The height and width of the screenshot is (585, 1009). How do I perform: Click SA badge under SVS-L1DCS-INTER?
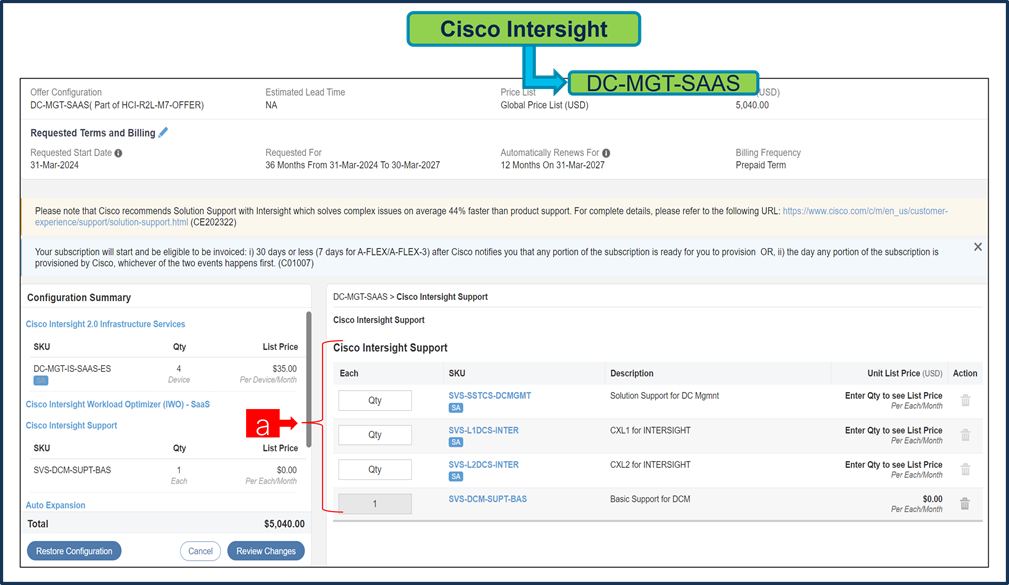[456, 442]
